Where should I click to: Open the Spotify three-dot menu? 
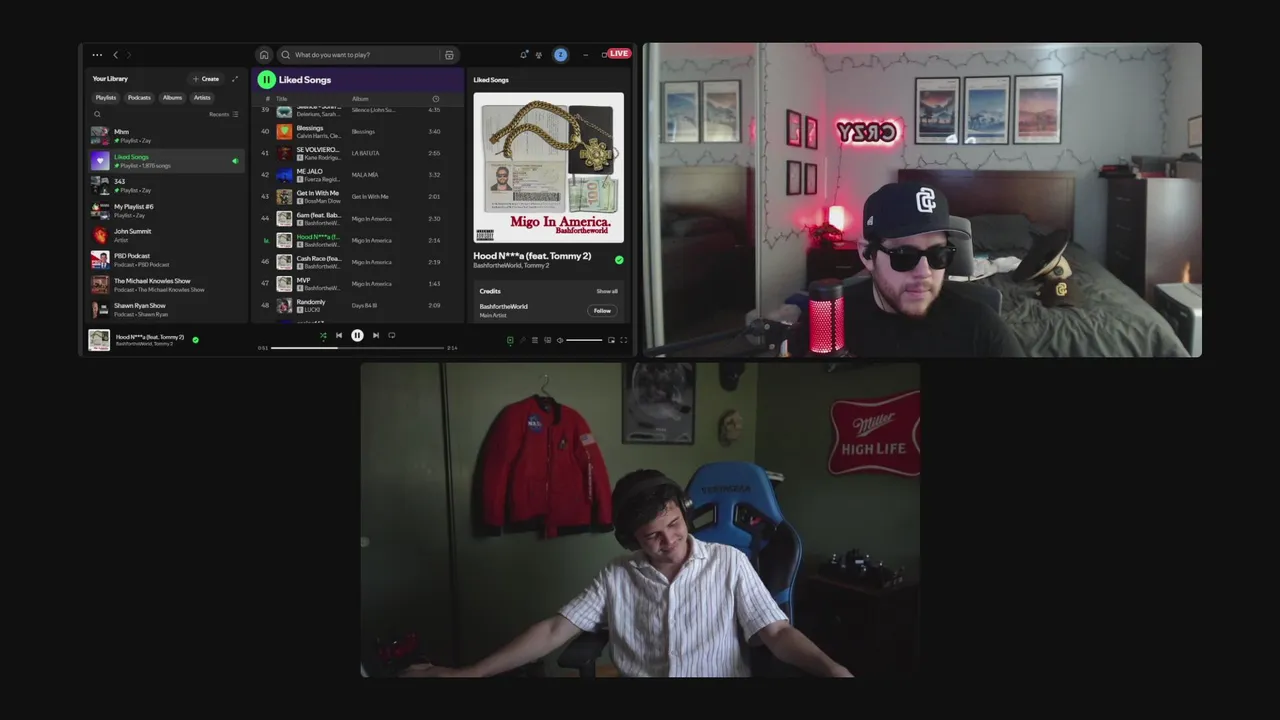tap(97, 55)
